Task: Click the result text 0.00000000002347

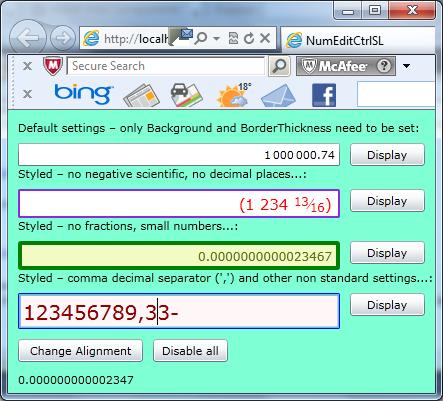Action: click(76, 380)
